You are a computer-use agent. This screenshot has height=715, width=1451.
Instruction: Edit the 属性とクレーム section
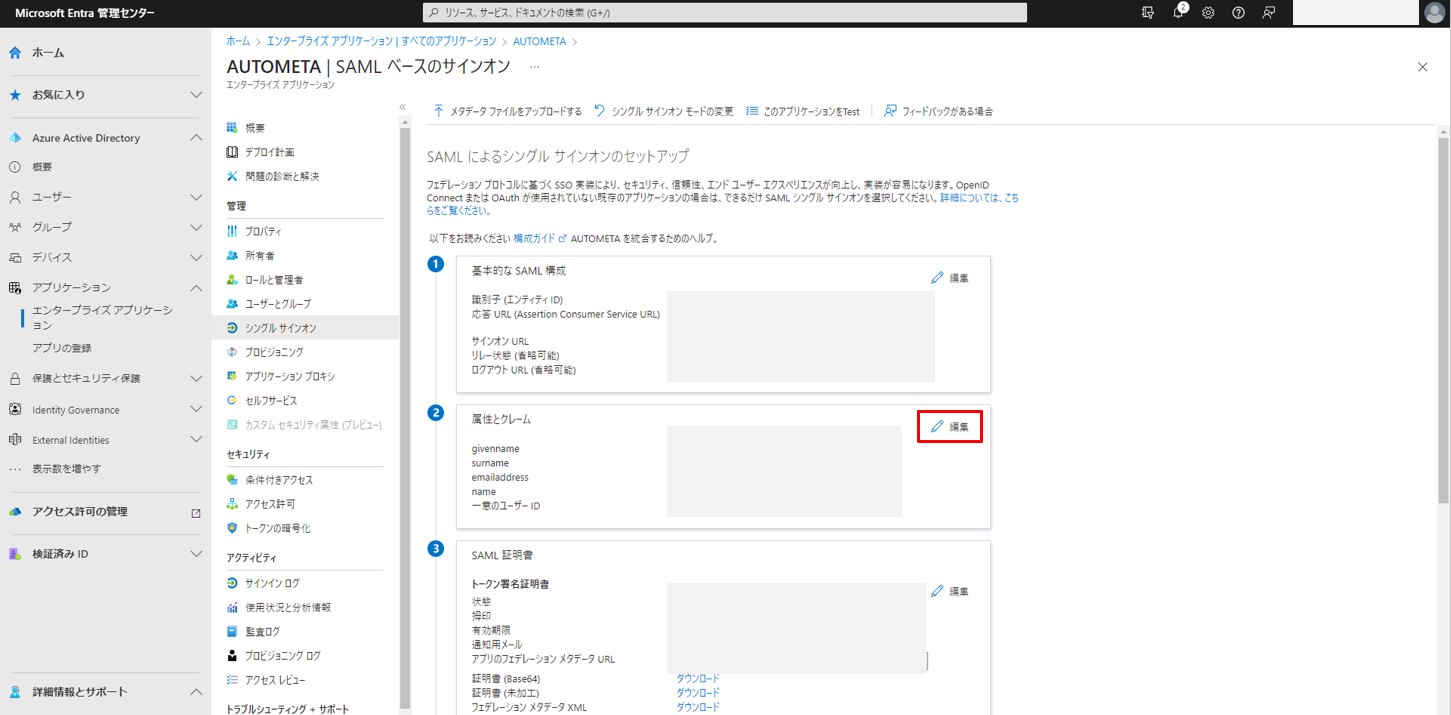coord(950,427)
